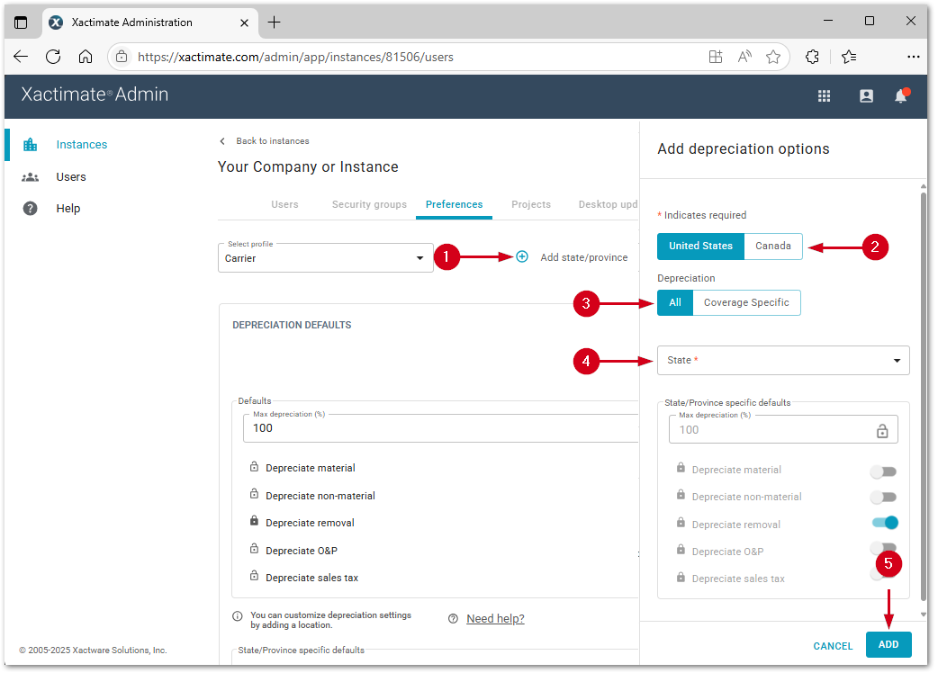Image resolution: width=936 pixels, height=673 pixels.
Task: Click lock icon beside Depreciate non-material in defaults
Action: pos(254,494)
